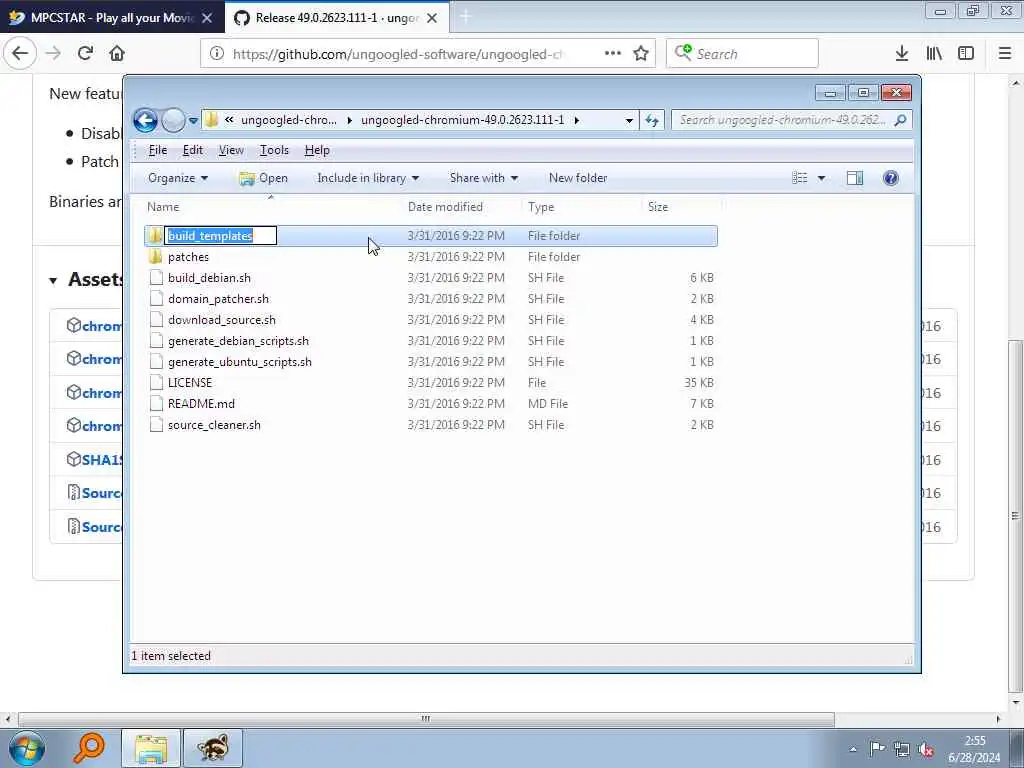Click the ungoogled-chro... breadcrumb segment

289,120
